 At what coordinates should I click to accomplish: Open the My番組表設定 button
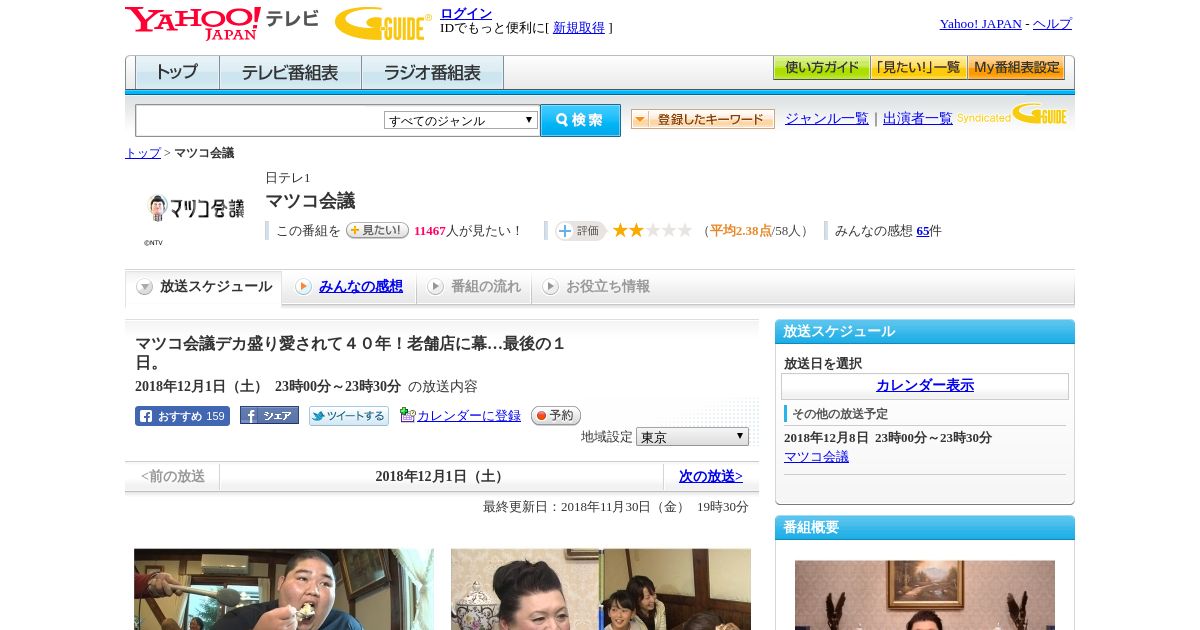pyautogui.click(x=1016, y=68)
